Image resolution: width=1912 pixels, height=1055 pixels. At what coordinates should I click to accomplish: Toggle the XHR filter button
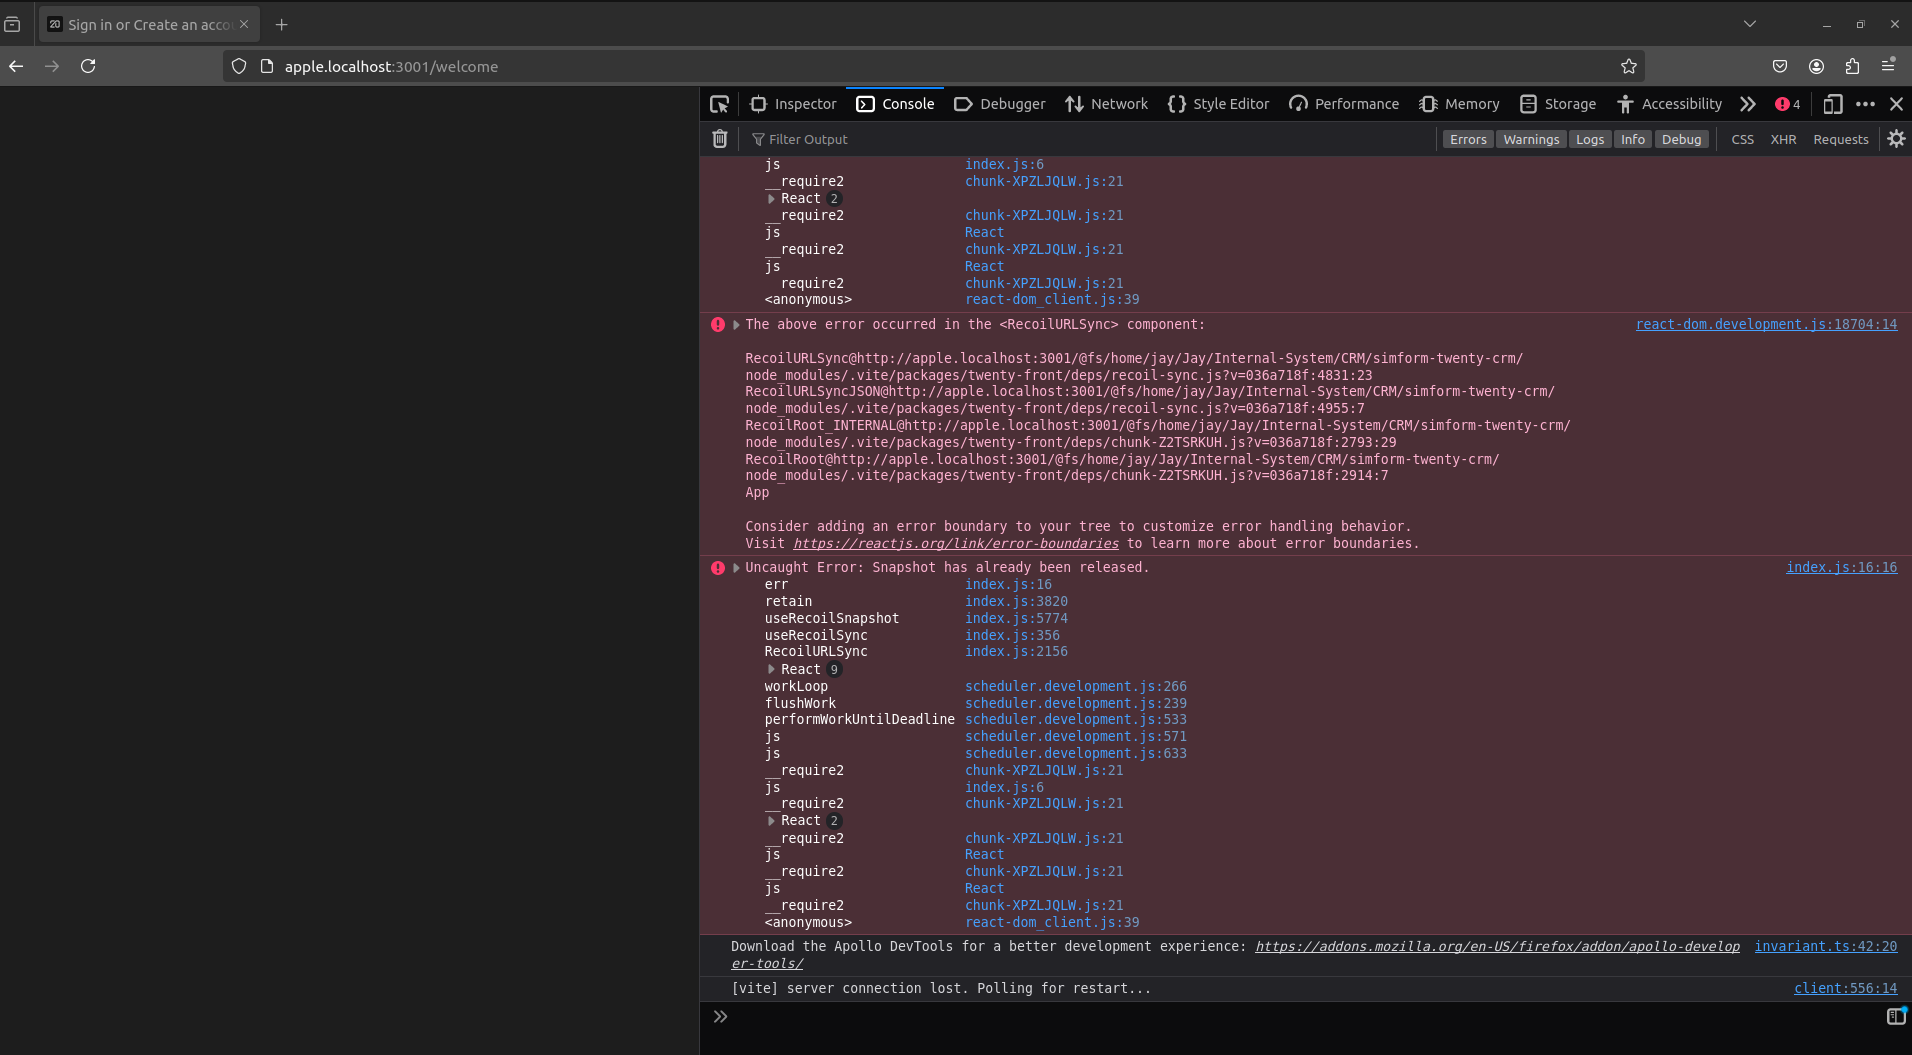coord(1783,139)
